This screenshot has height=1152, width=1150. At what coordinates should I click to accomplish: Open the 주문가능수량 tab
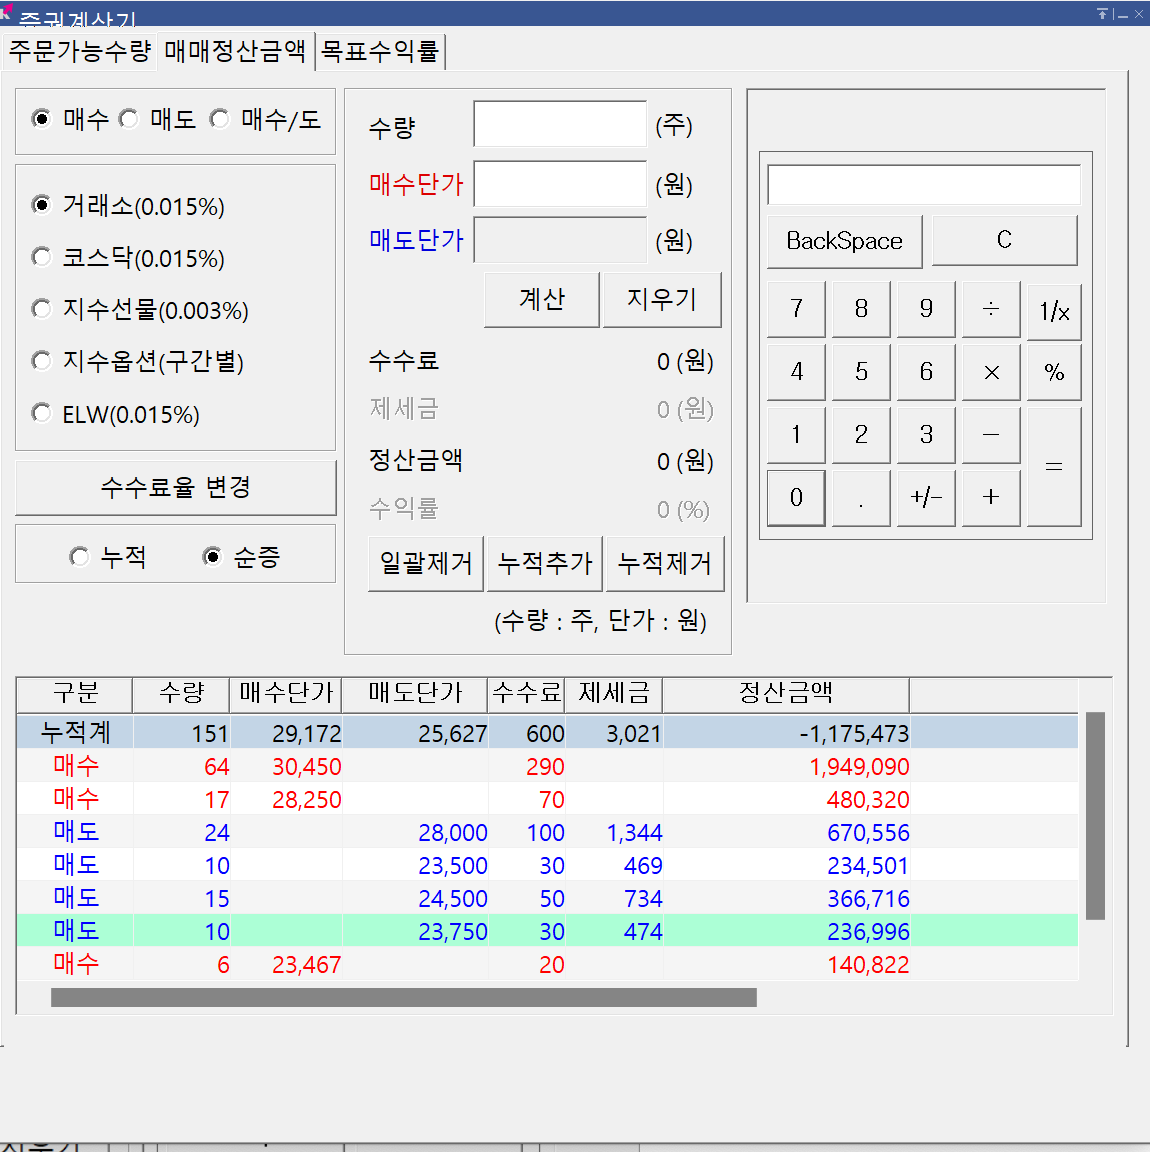coord(80,51)
